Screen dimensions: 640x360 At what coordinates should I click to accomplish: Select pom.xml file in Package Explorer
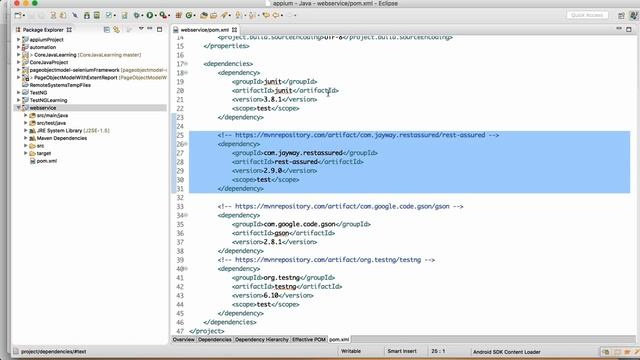pos(47,161)
